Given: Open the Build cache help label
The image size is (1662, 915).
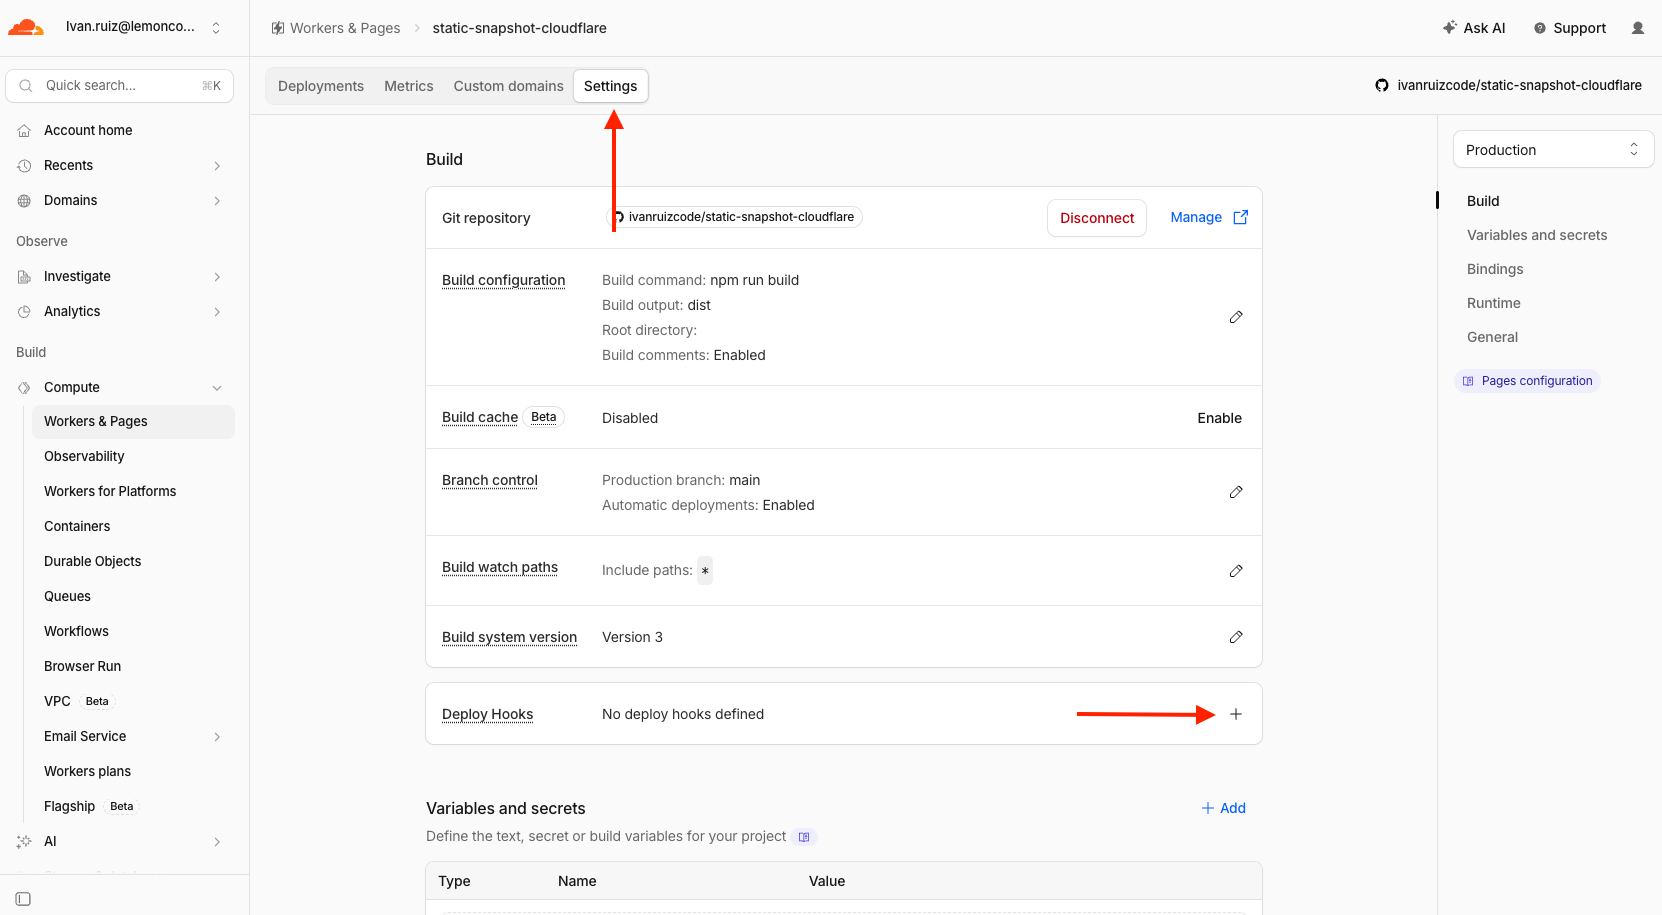Looking at the screenshot, I should 480,417.
